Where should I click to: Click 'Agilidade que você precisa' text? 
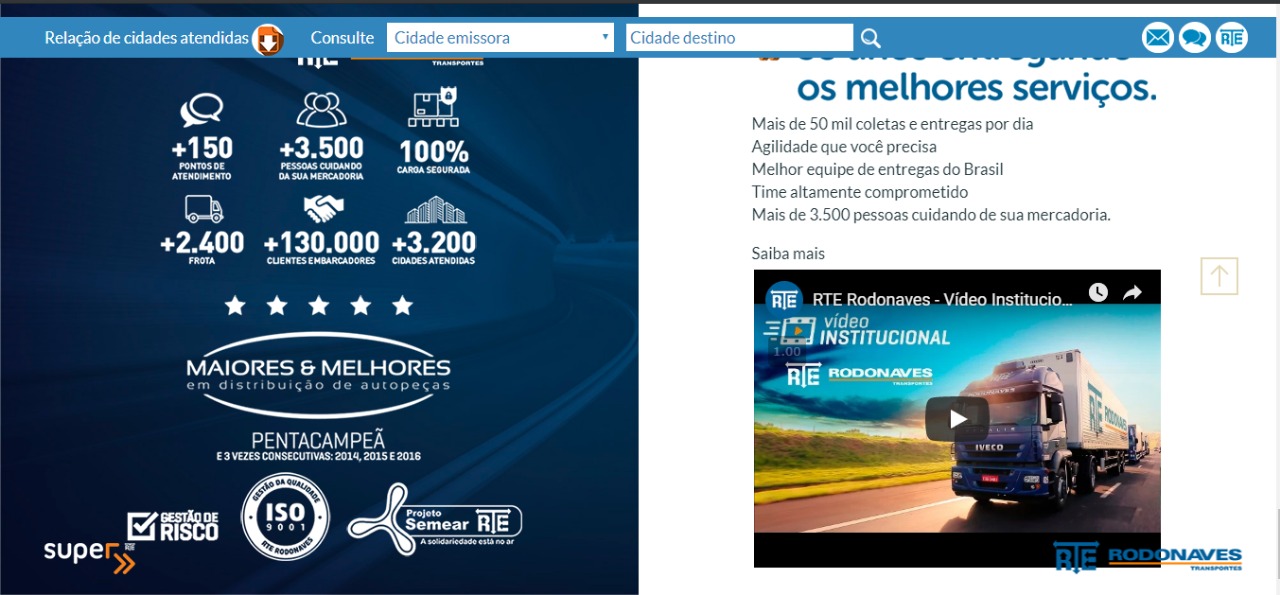pos(844,147)
